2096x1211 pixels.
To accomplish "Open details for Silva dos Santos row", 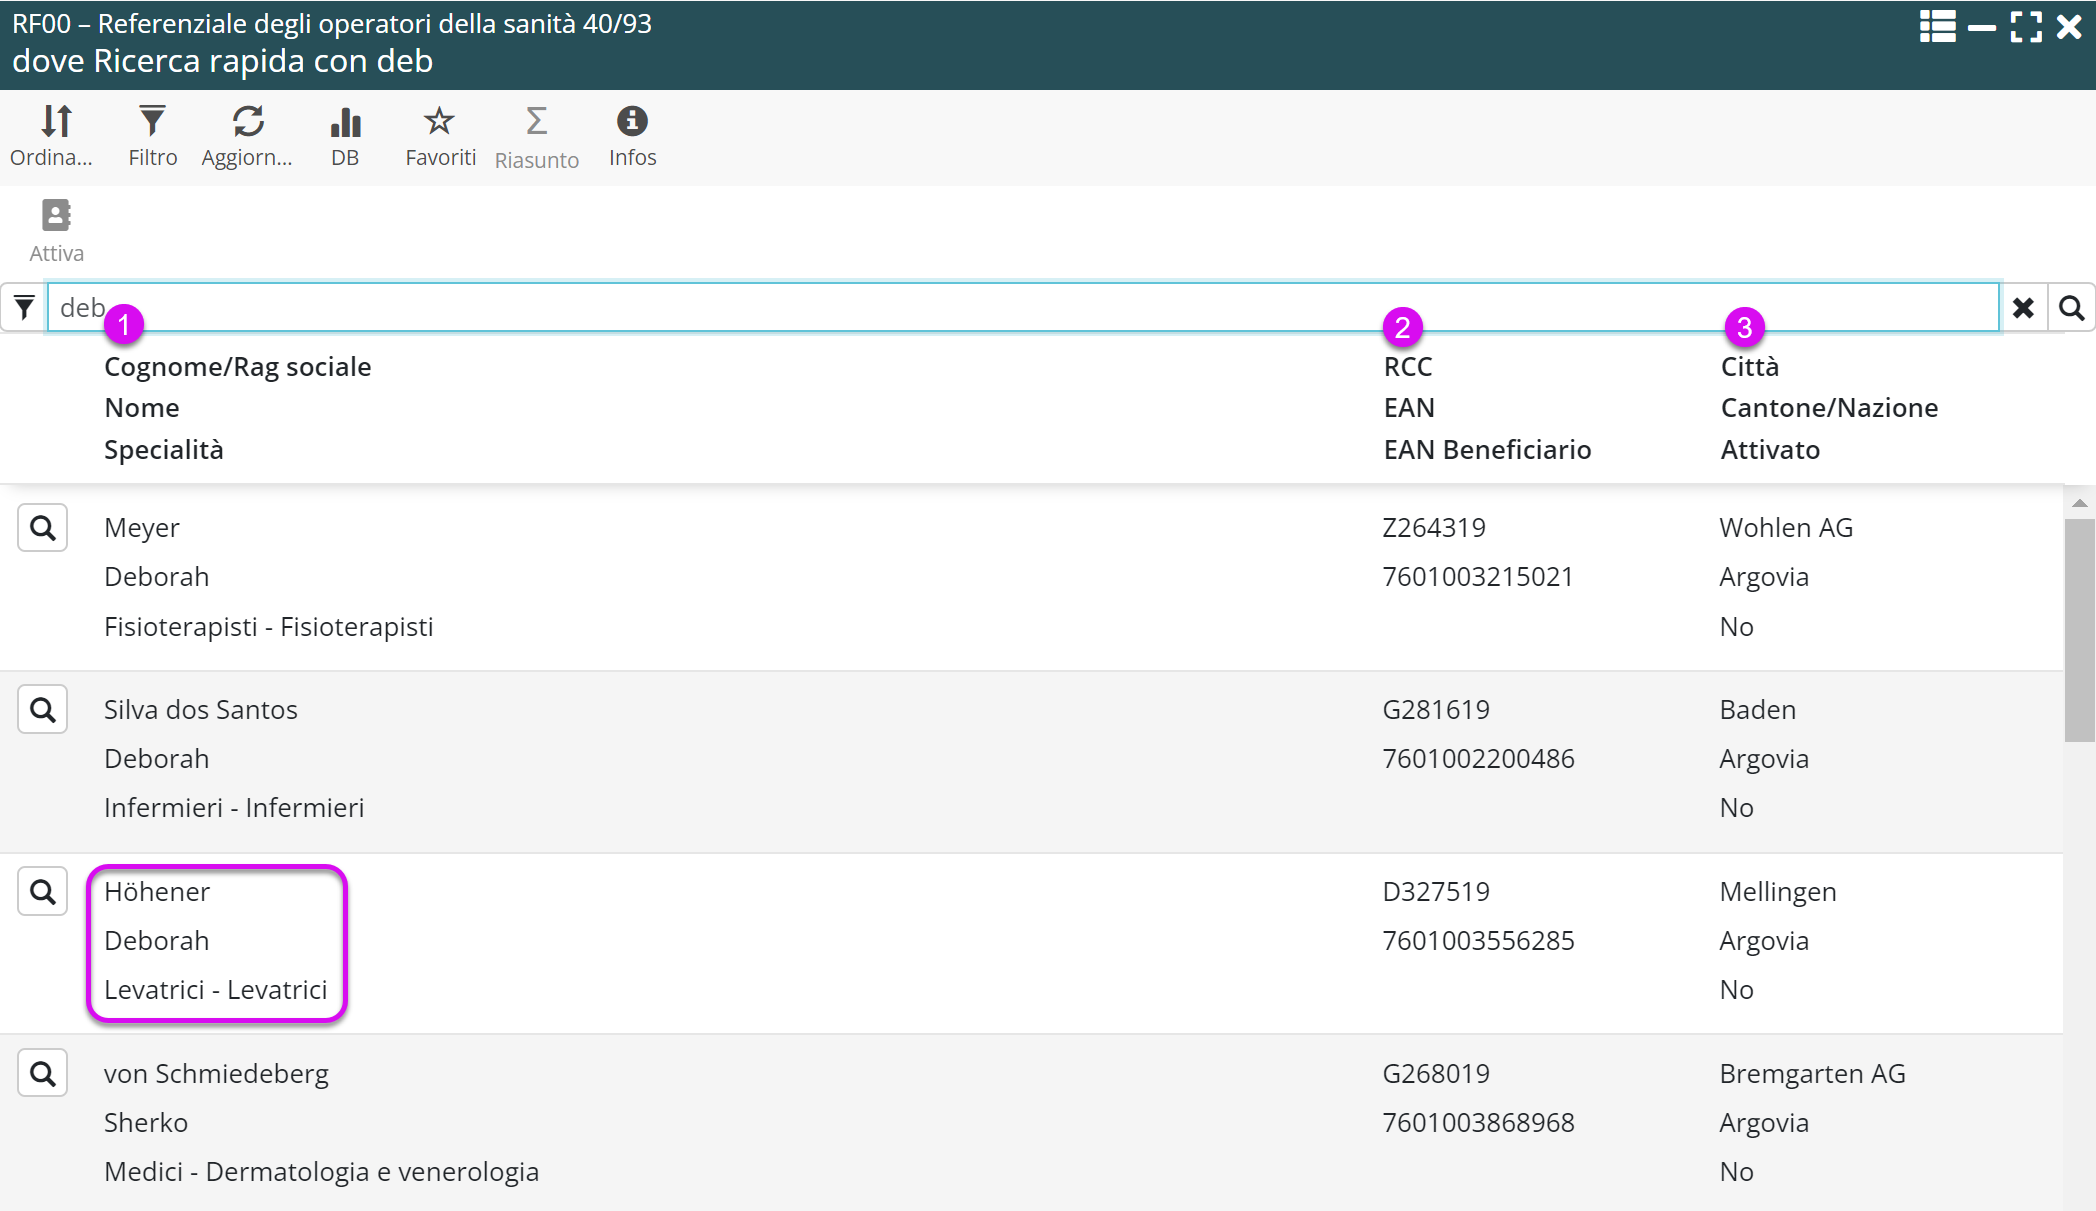I will [42, 710].
